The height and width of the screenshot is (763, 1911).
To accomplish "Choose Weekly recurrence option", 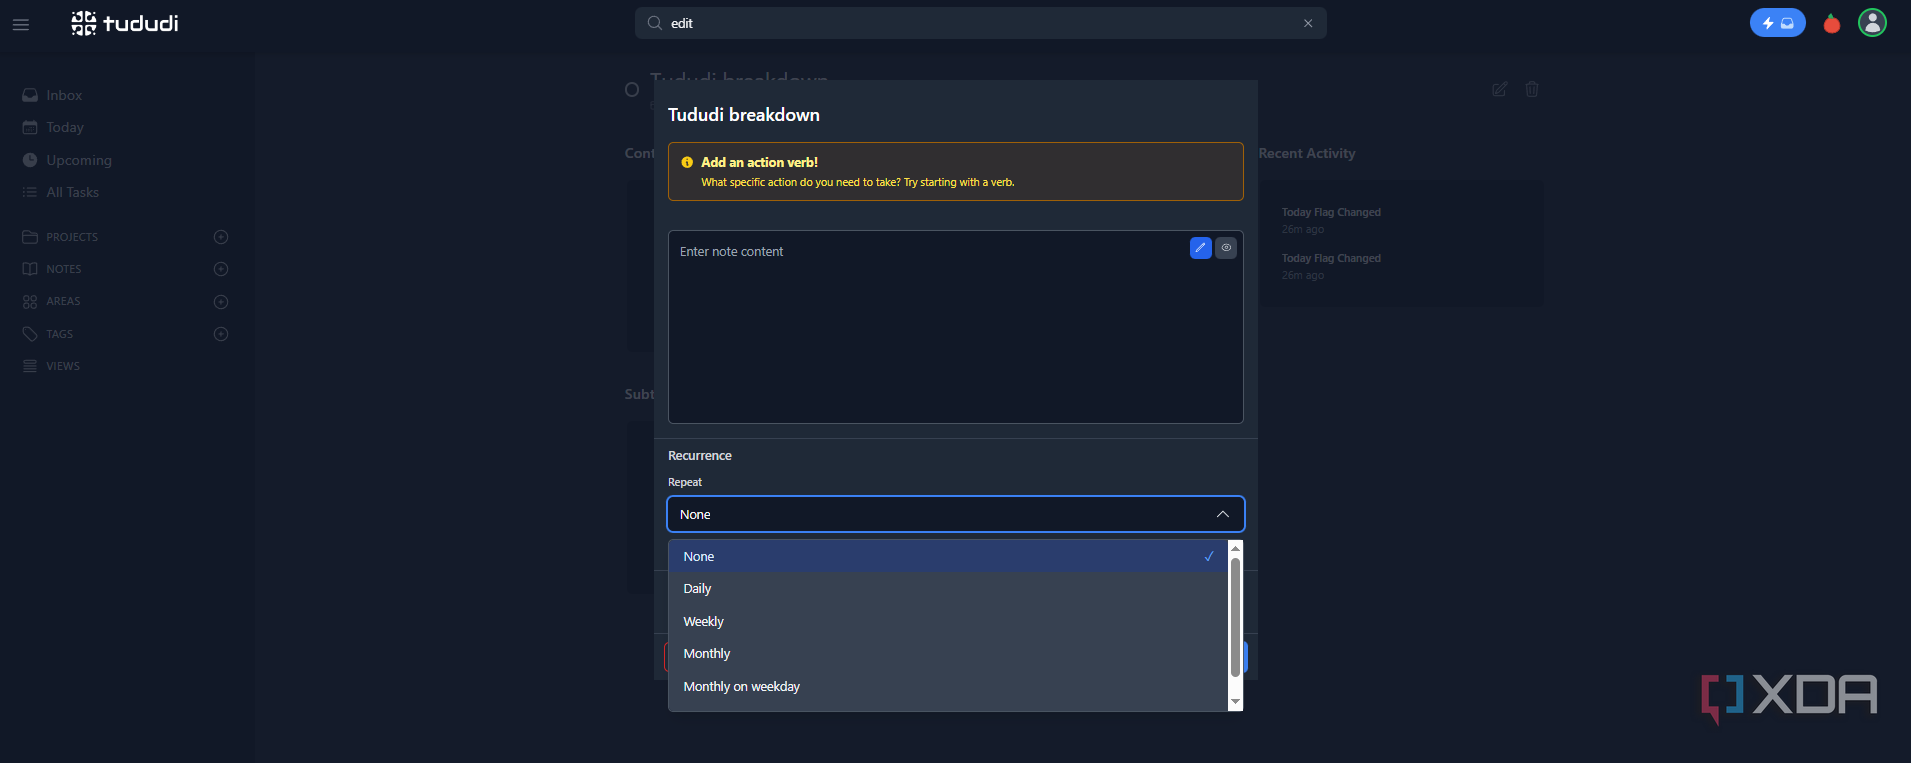I will 947,621.
